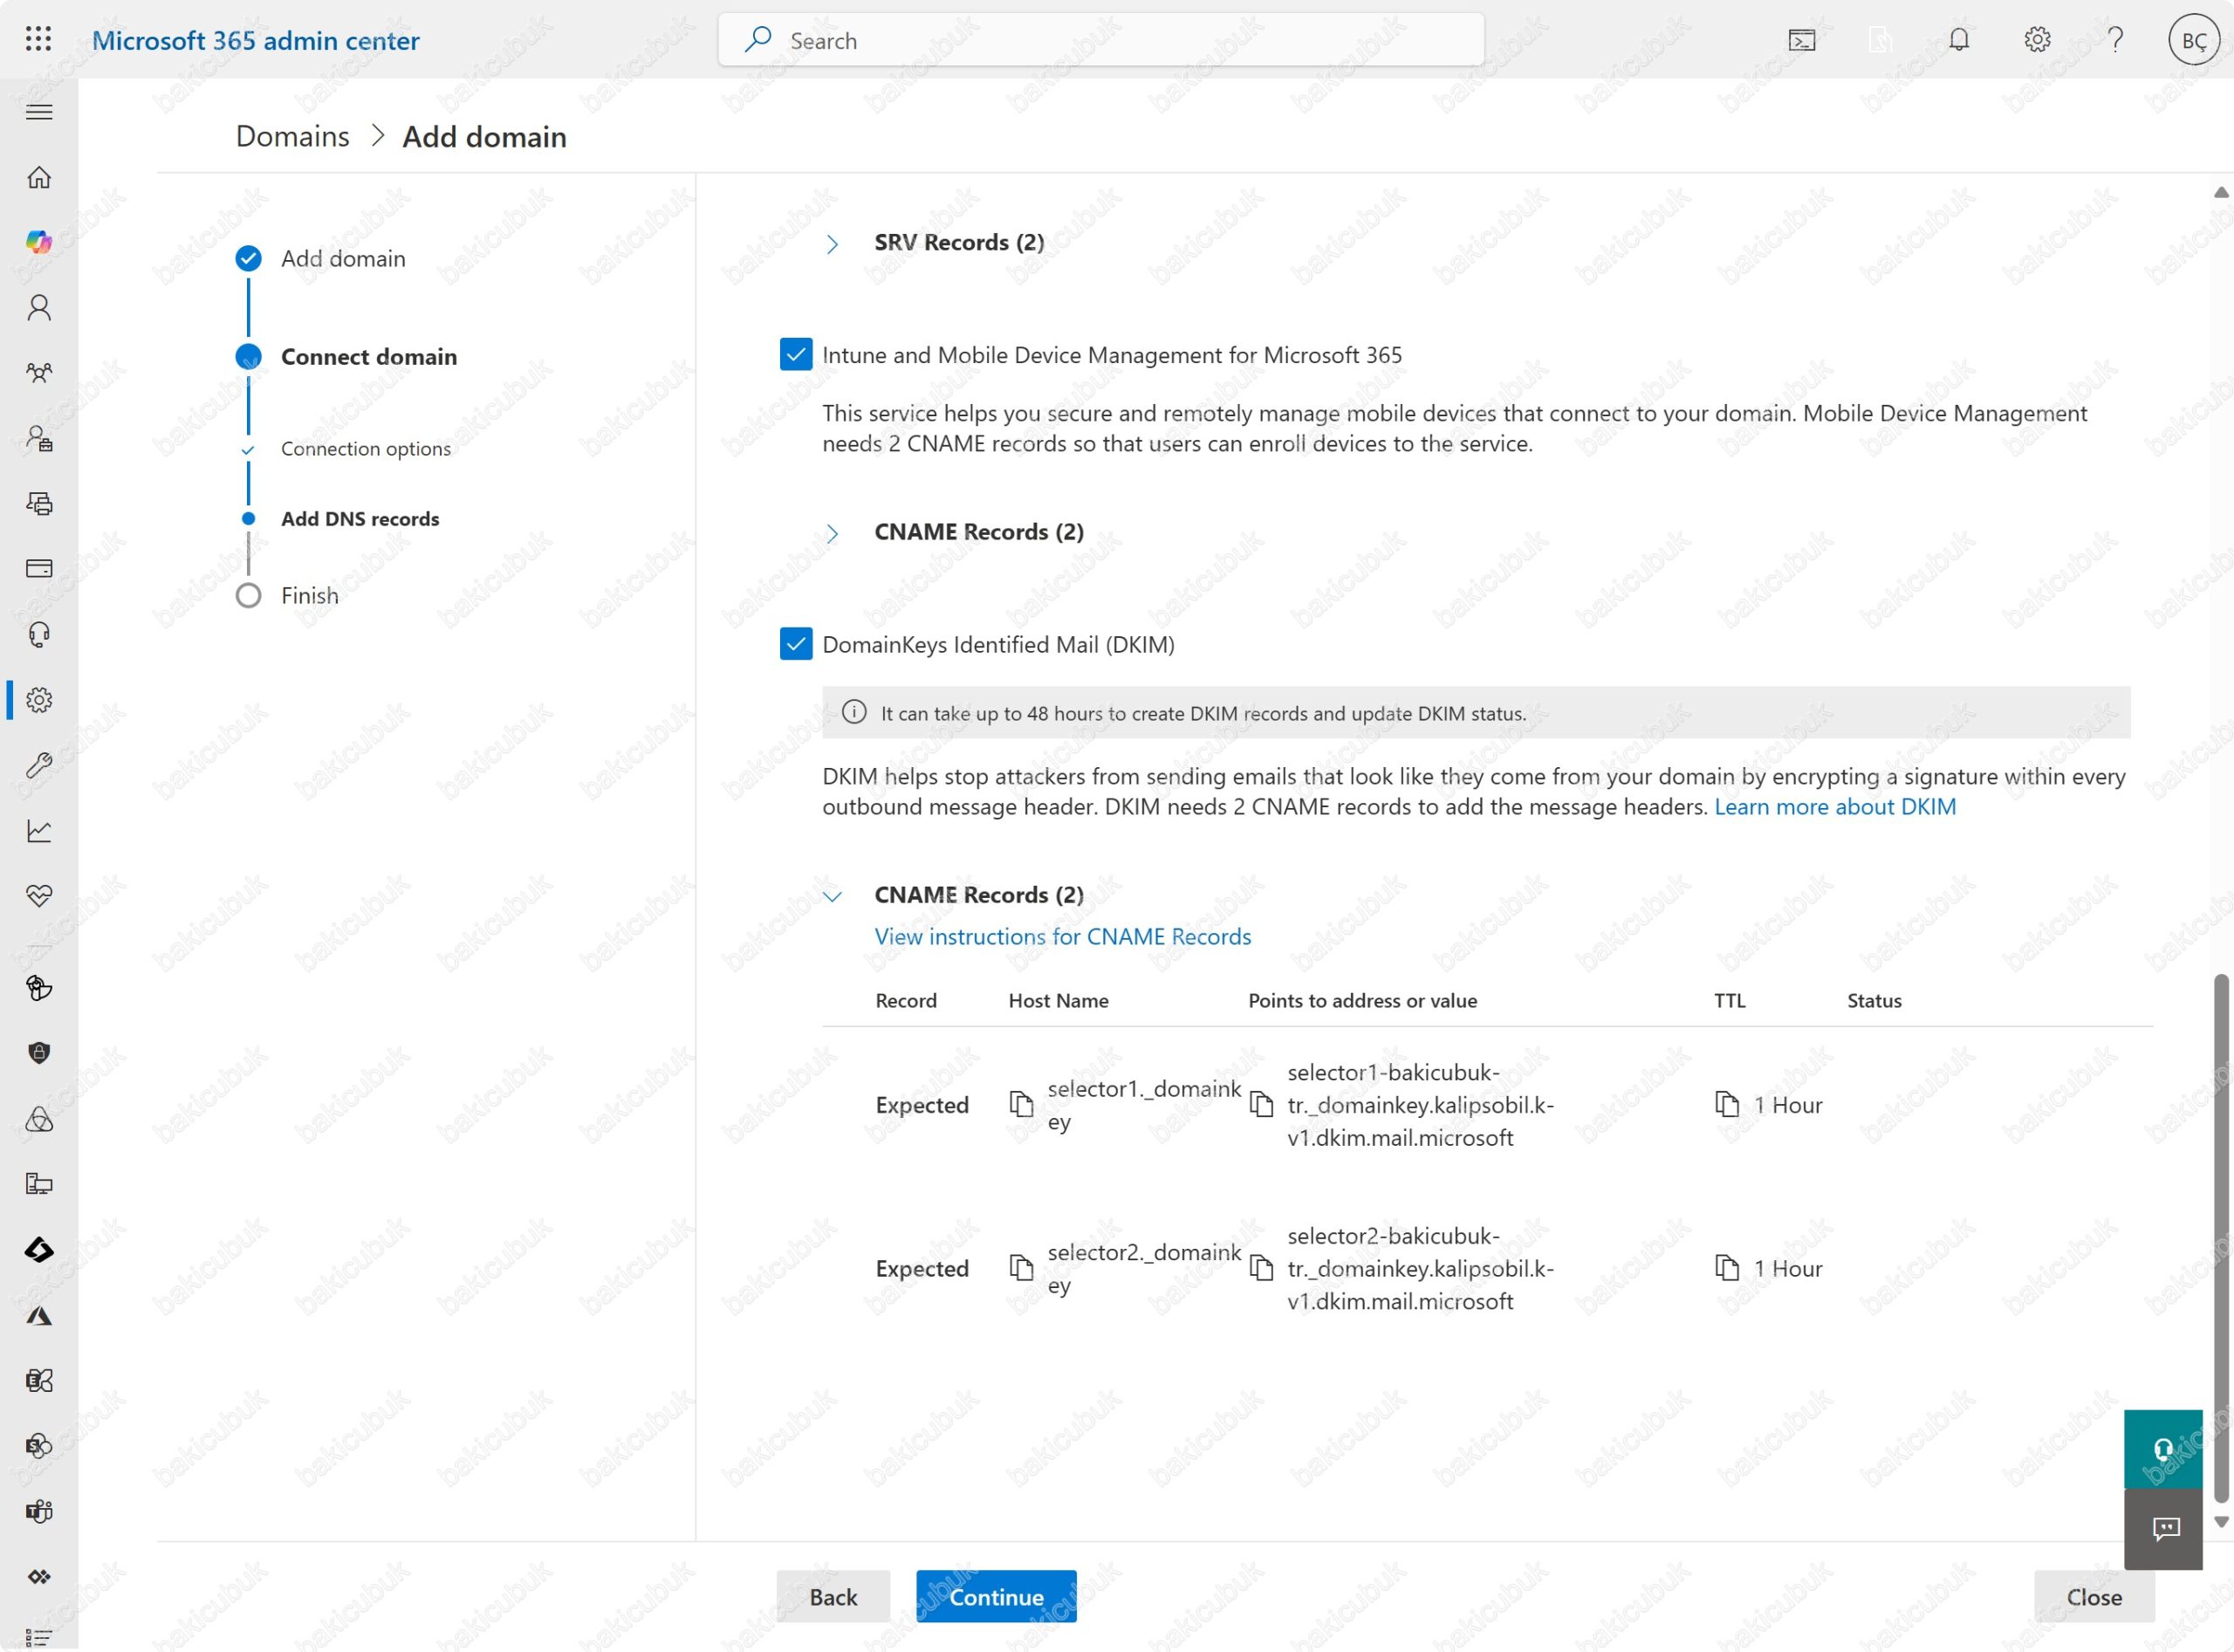Select the Connection options wizard step
Viewport: 2234px width, 1652px height.
pos(365,448)
